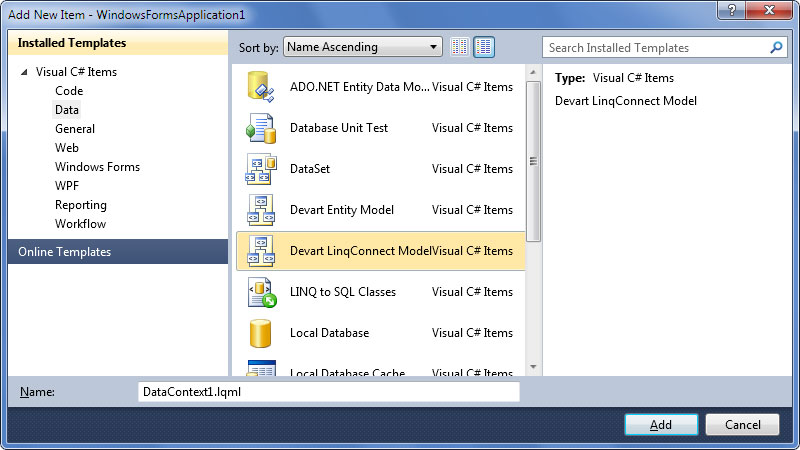Select the Local Database Cache template name
800x450 pixels.
[x=347, y=372]
